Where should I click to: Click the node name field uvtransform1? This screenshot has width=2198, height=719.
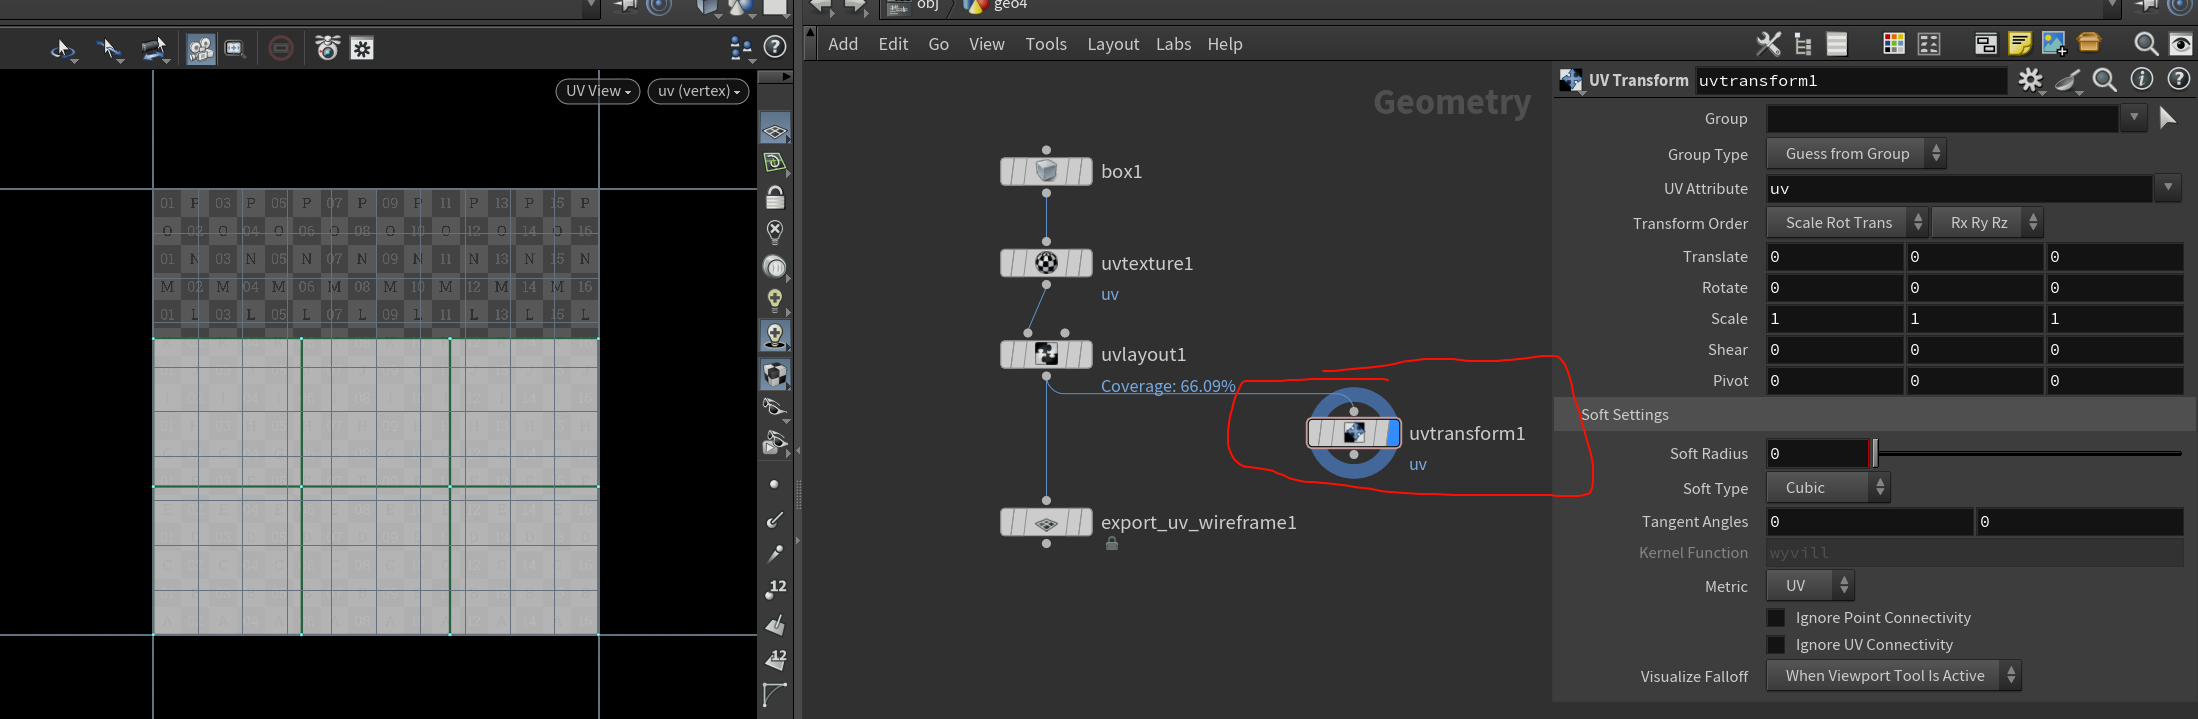coord(1850,81)
